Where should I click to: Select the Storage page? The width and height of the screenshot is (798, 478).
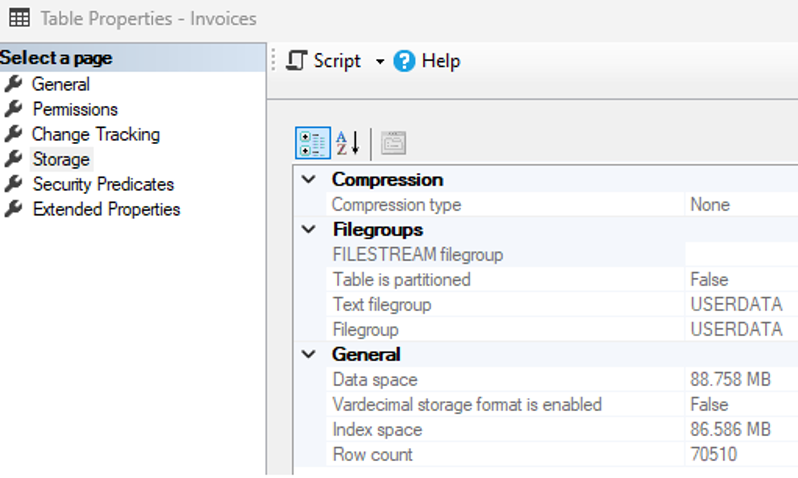pos(61,159)
